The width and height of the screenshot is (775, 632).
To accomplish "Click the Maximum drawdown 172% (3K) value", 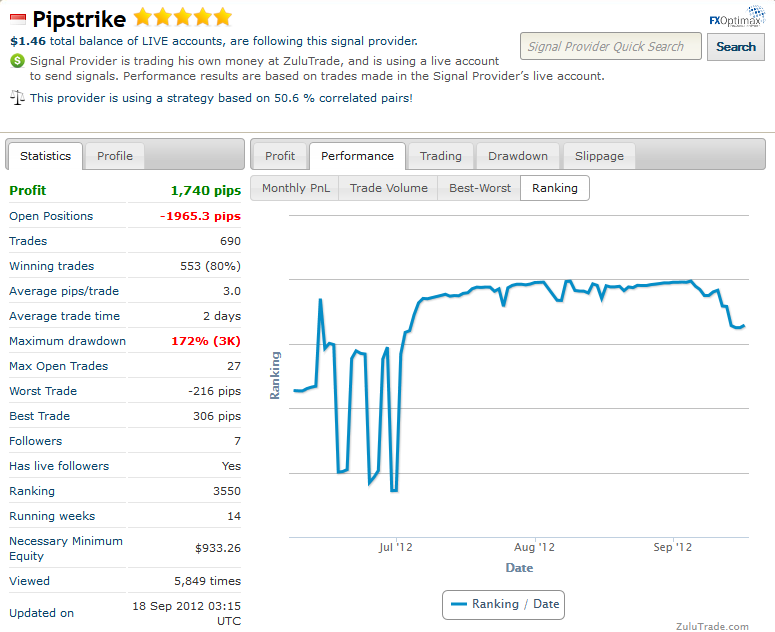I will click(x=206, y=341).
